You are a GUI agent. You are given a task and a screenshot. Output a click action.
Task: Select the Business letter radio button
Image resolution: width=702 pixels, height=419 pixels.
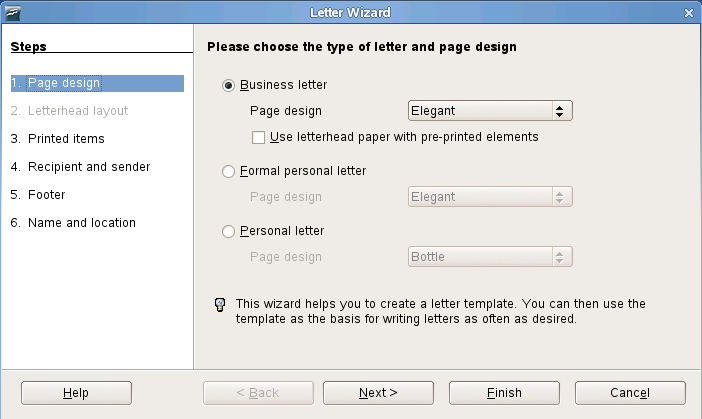pos(229,85)
